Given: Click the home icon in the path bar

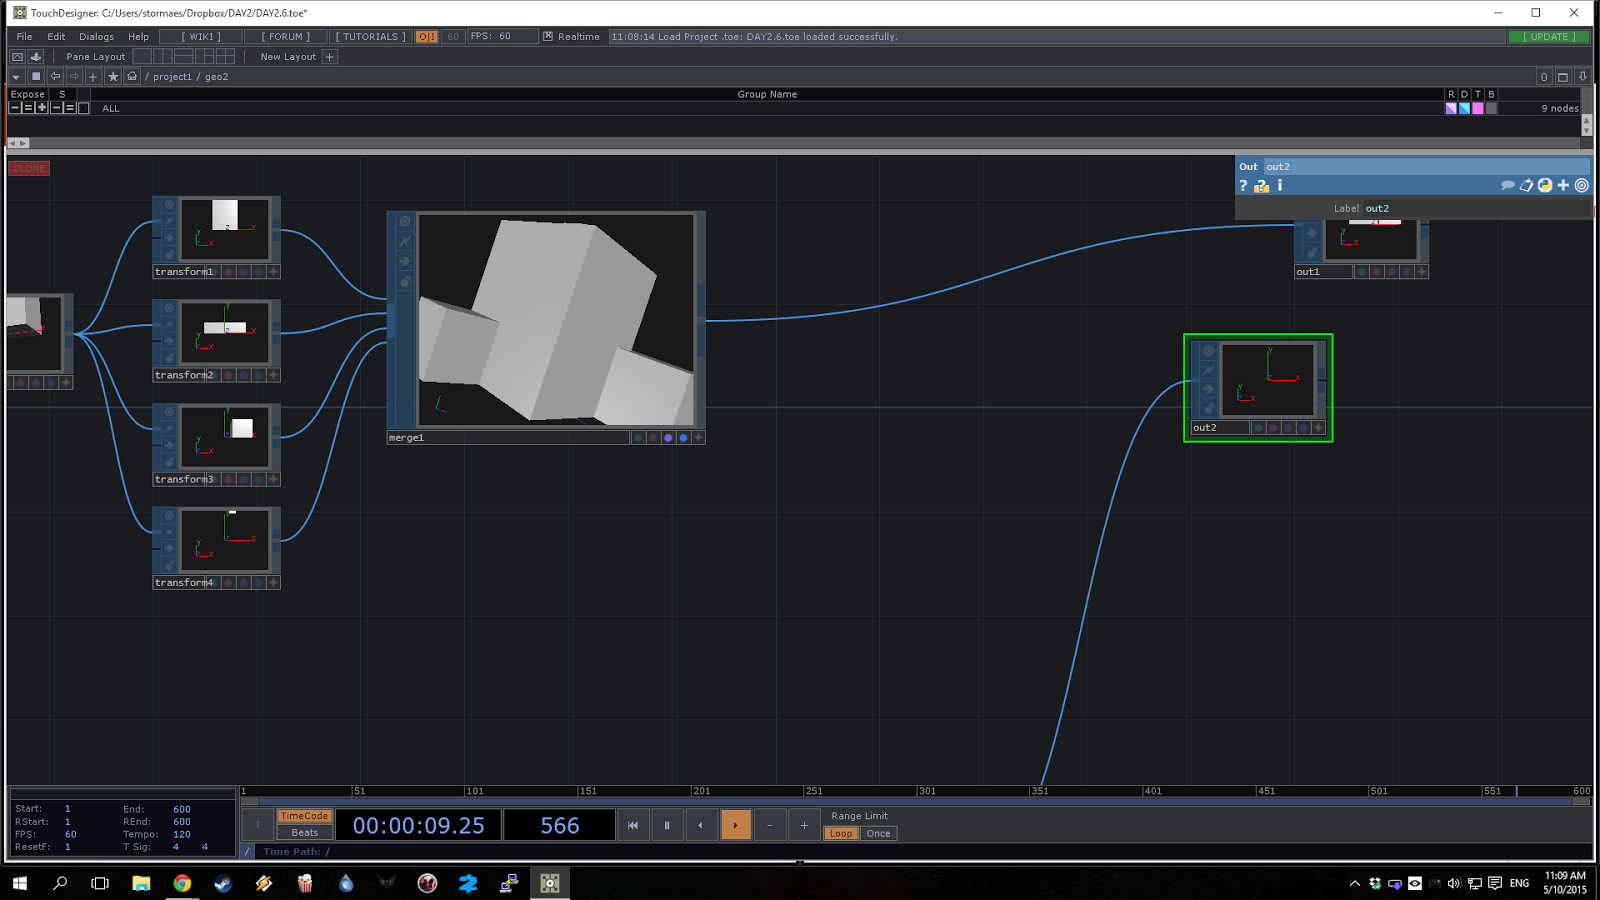Looking at the screenshot, I should [131, 76].
